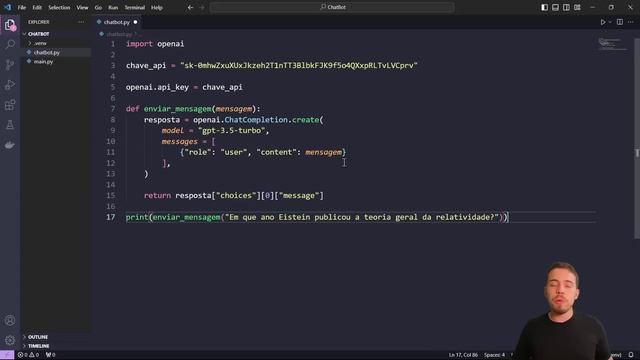Click "enviar_mensagem" in line 7 definition

click(x=178, y=109)
